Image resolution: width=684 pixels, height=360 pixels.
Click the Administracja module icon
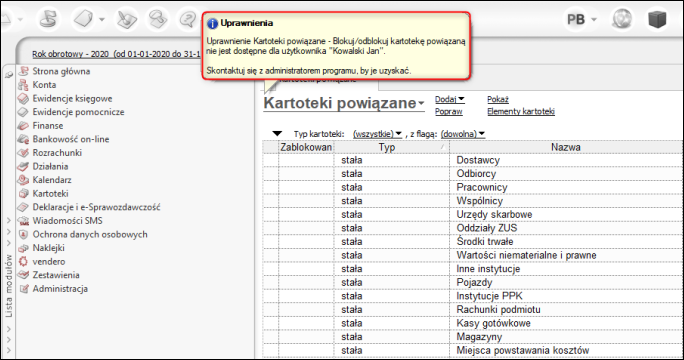[x=23, y=288]
